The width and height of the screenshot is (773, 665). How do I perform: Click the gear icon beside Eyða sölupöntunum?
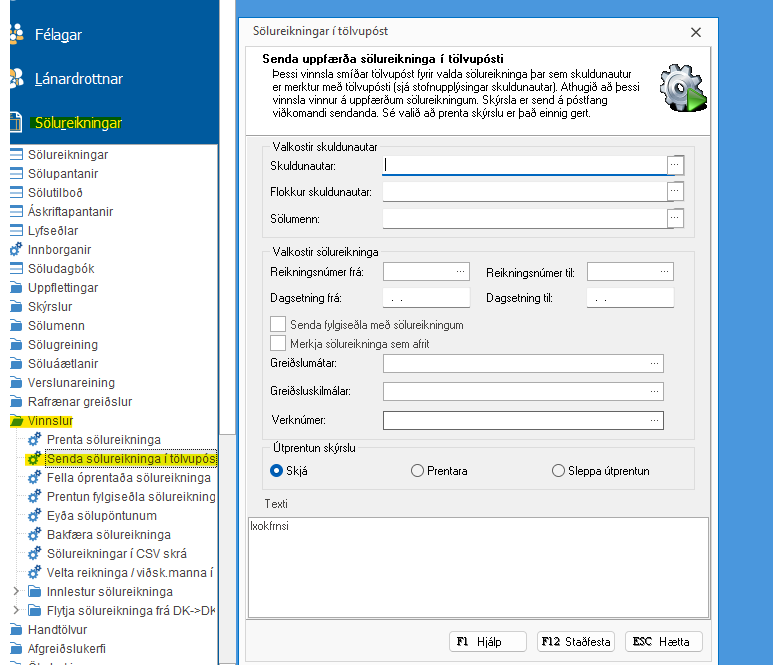point(34,516)
